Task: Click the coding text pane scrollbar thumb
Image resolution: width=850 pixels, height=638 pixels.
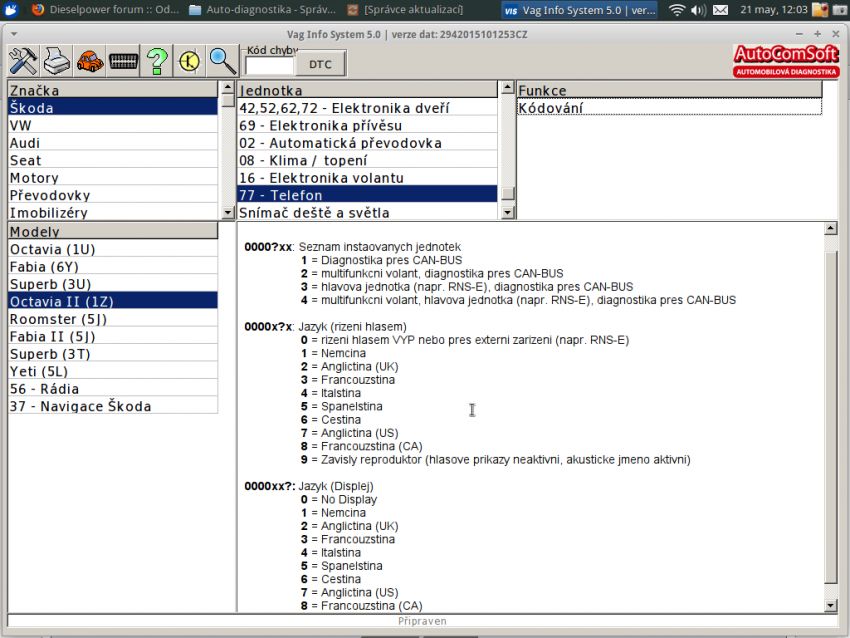Action: pyautogui.click(x=830, y=417)
